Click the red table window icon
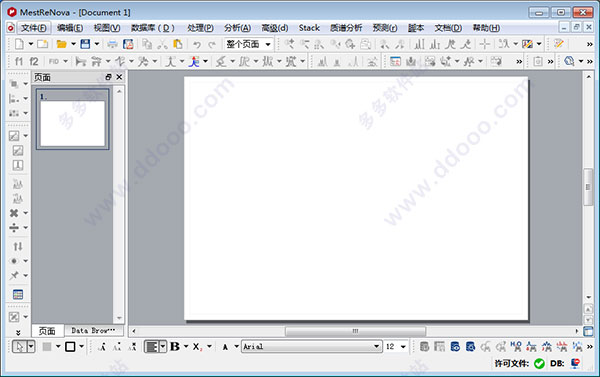The image size is (600, 377). [395, 61]
